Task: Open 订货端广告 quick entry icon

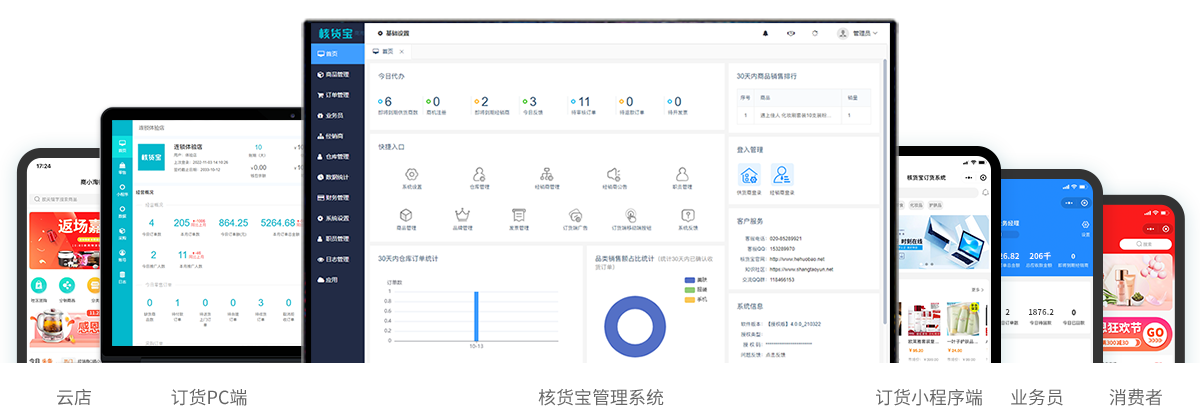Action: click(x=575, y=215)
